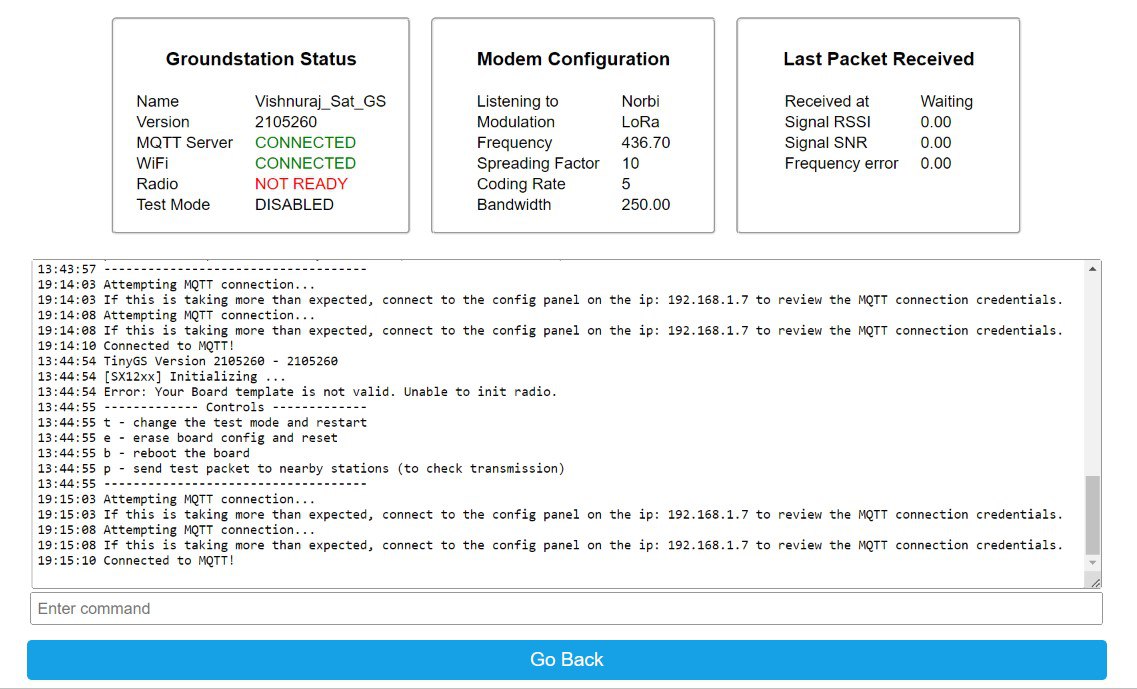Click the MQTT Server CONNECTED status
The height and width of the screenshot is (689, 1137).
[x=305, y=143]
